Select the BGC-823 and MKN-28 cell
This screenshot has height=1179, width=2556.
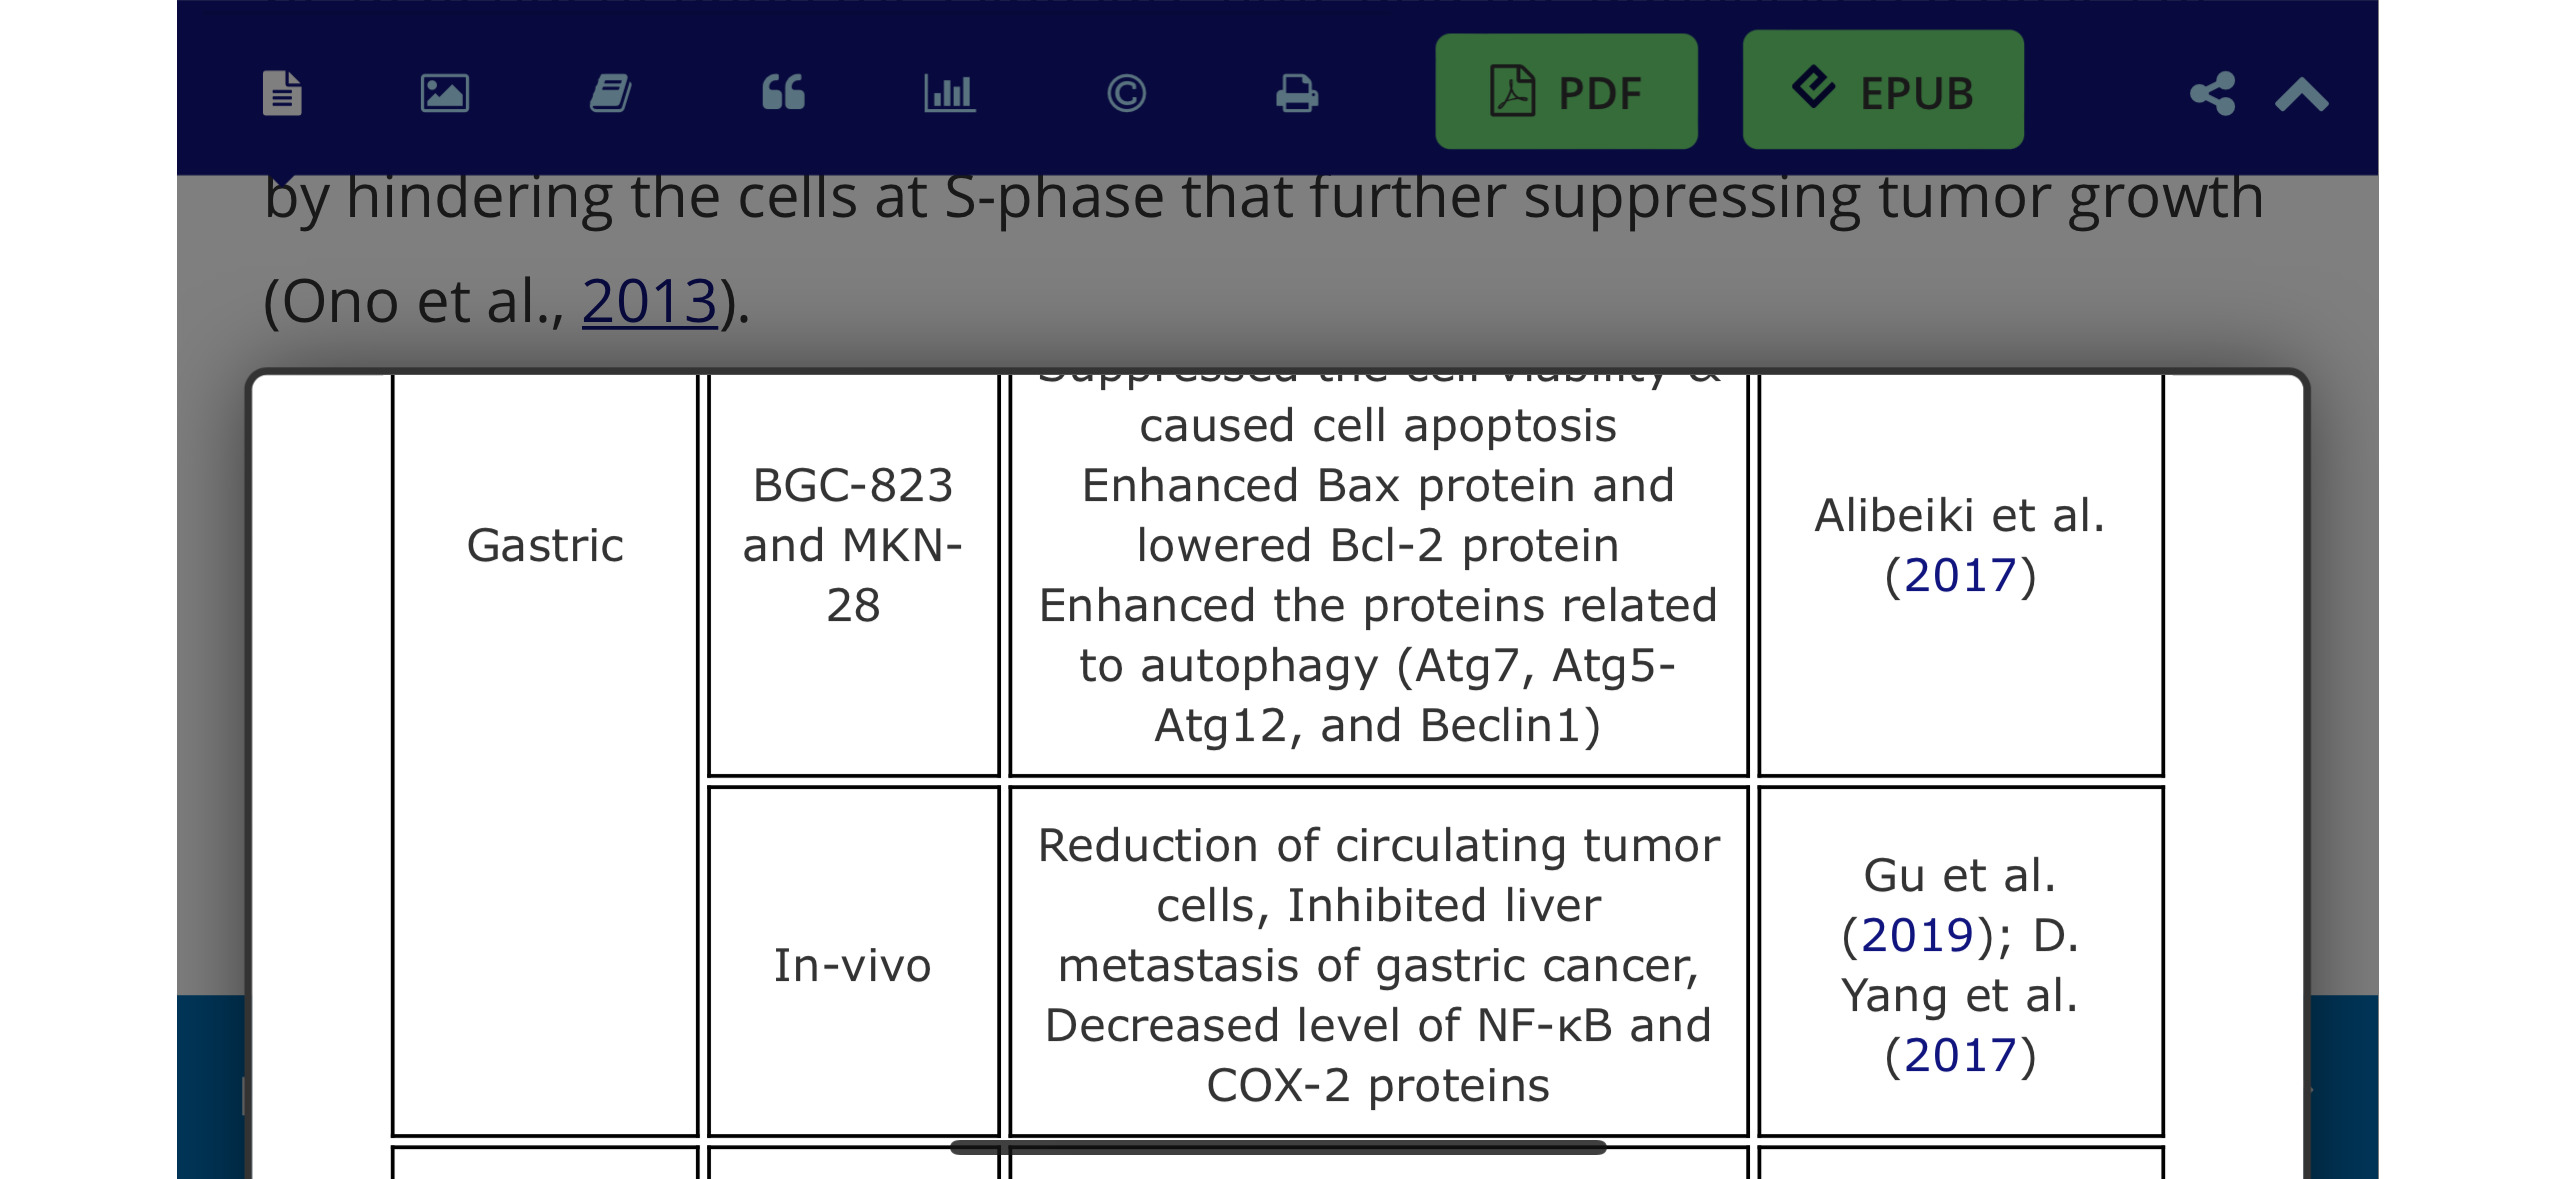tap(853, 575)
